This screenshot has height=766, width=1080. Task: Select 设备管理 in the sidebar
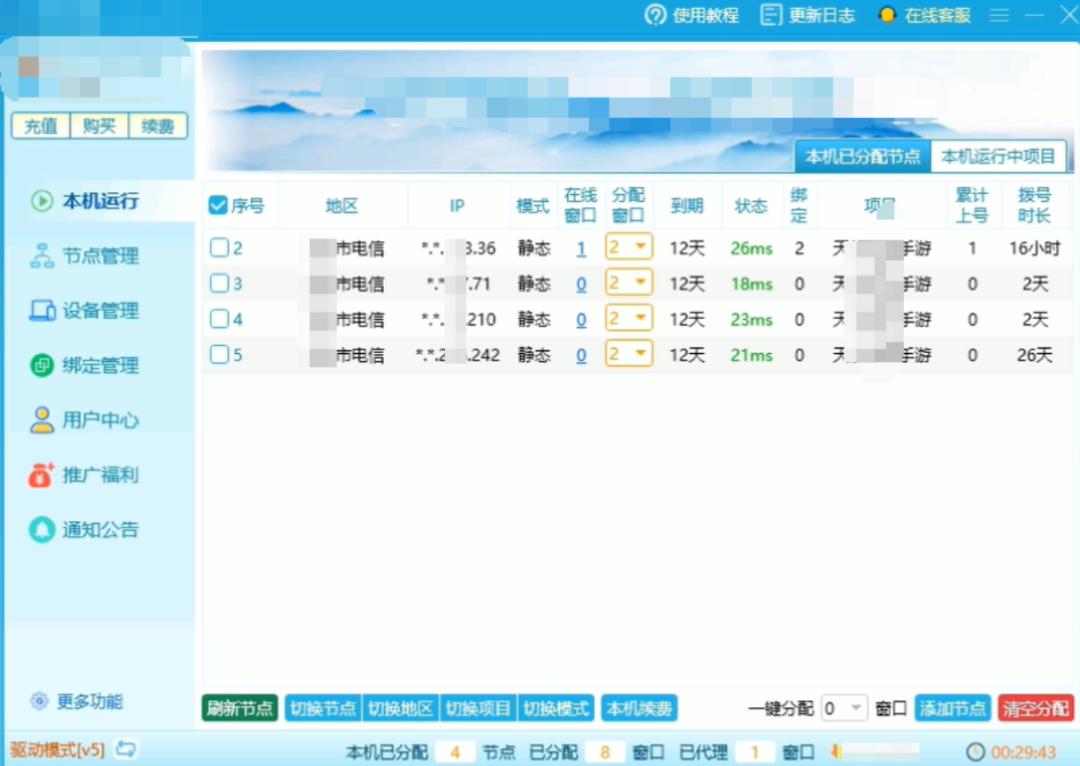pos(101,311)
